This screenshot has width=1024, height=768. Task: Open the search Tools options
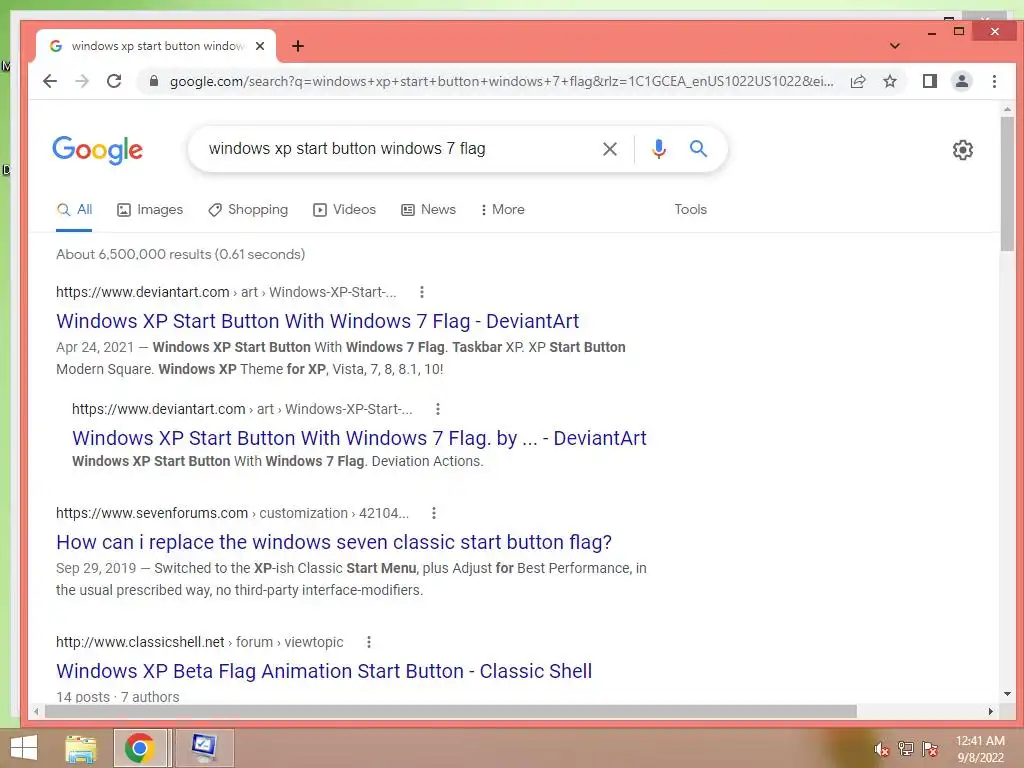690,210
